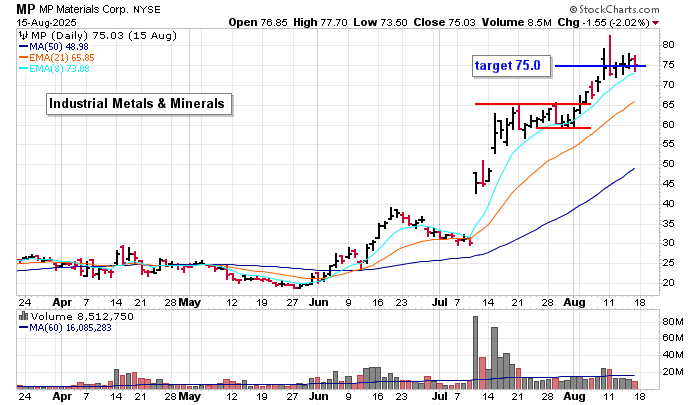700x405 pixels.
Task: Click the Aug label on the price chart date axis
Action: click(574, 302)
